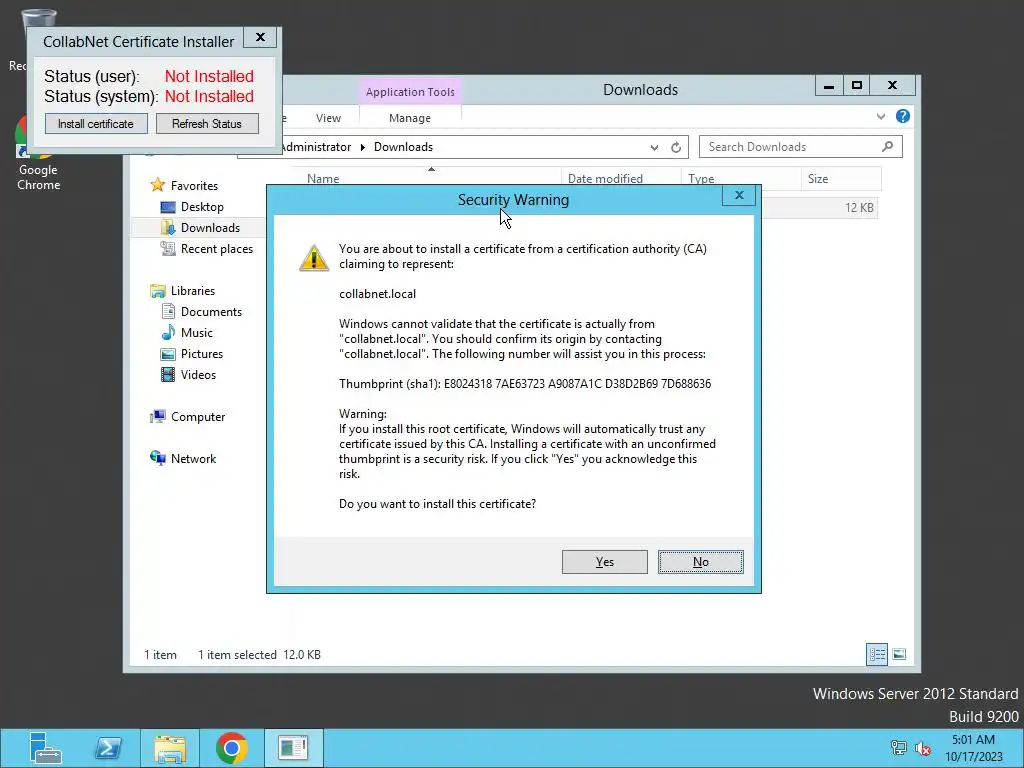Select the Google Chrome desktop shortcut
The width and height of the screenshot is (1024, 768).
(39, 157)
